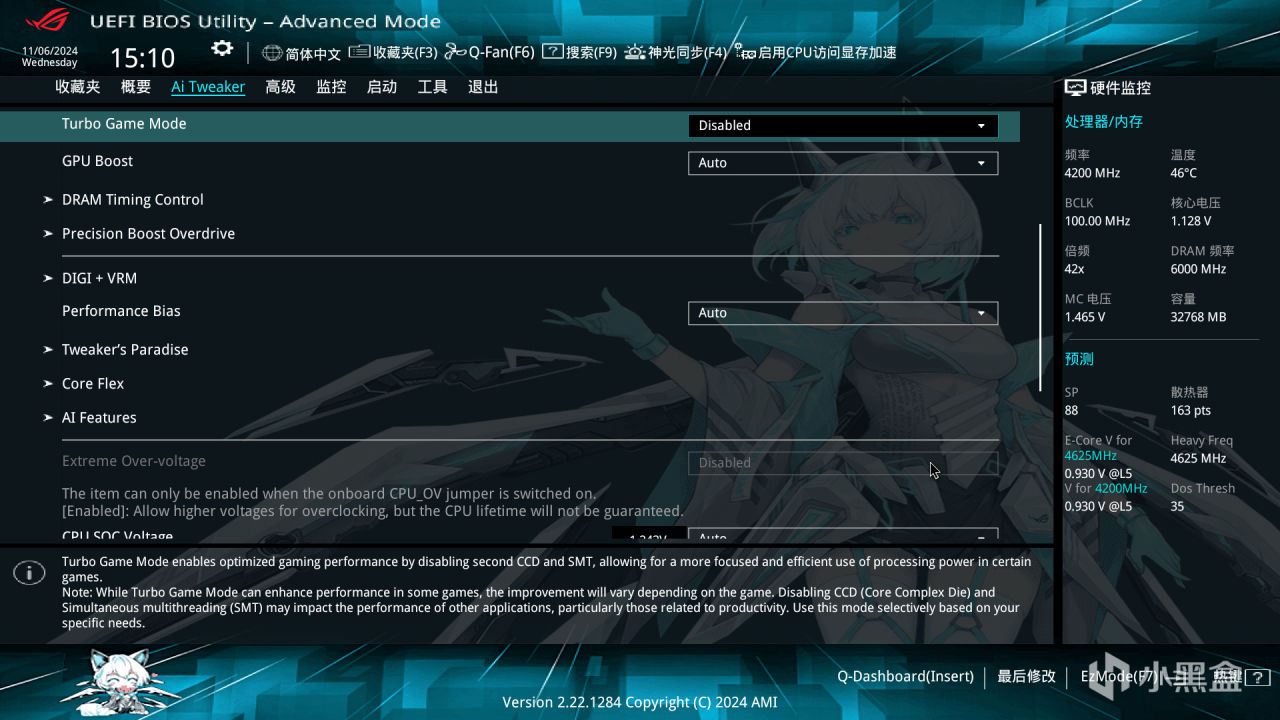Select the Turbo Game Mode label
This screenshot has width=1280, height=720.
[124, 124]
